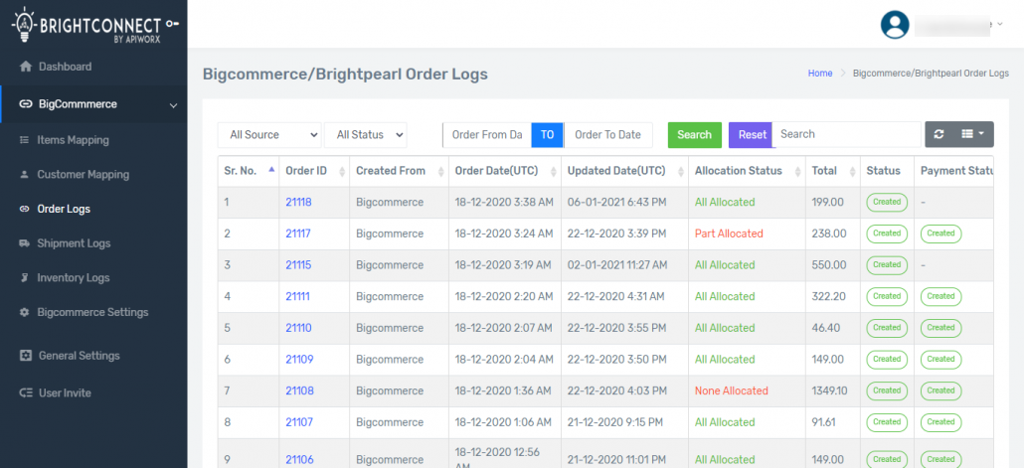The width and height of the screenshot is (1024, 468).
Task: Click the total 322.20 cell
Action: click(x=829, y=296)
